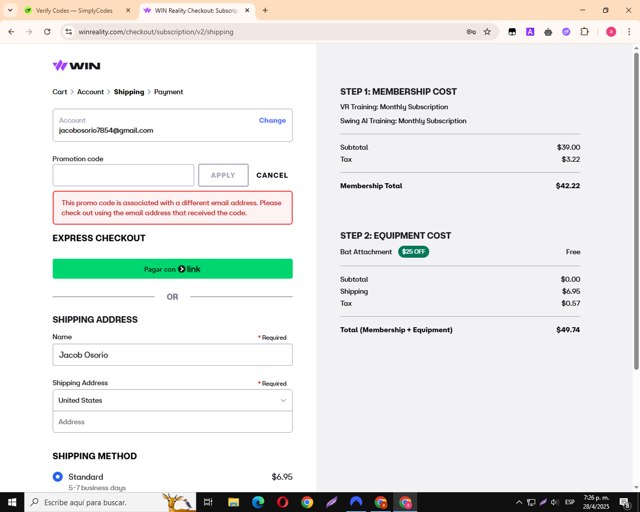Open Task View in taskbar
Image resolution: width=640 pixels, height=512 pixels.
point(208,502)
